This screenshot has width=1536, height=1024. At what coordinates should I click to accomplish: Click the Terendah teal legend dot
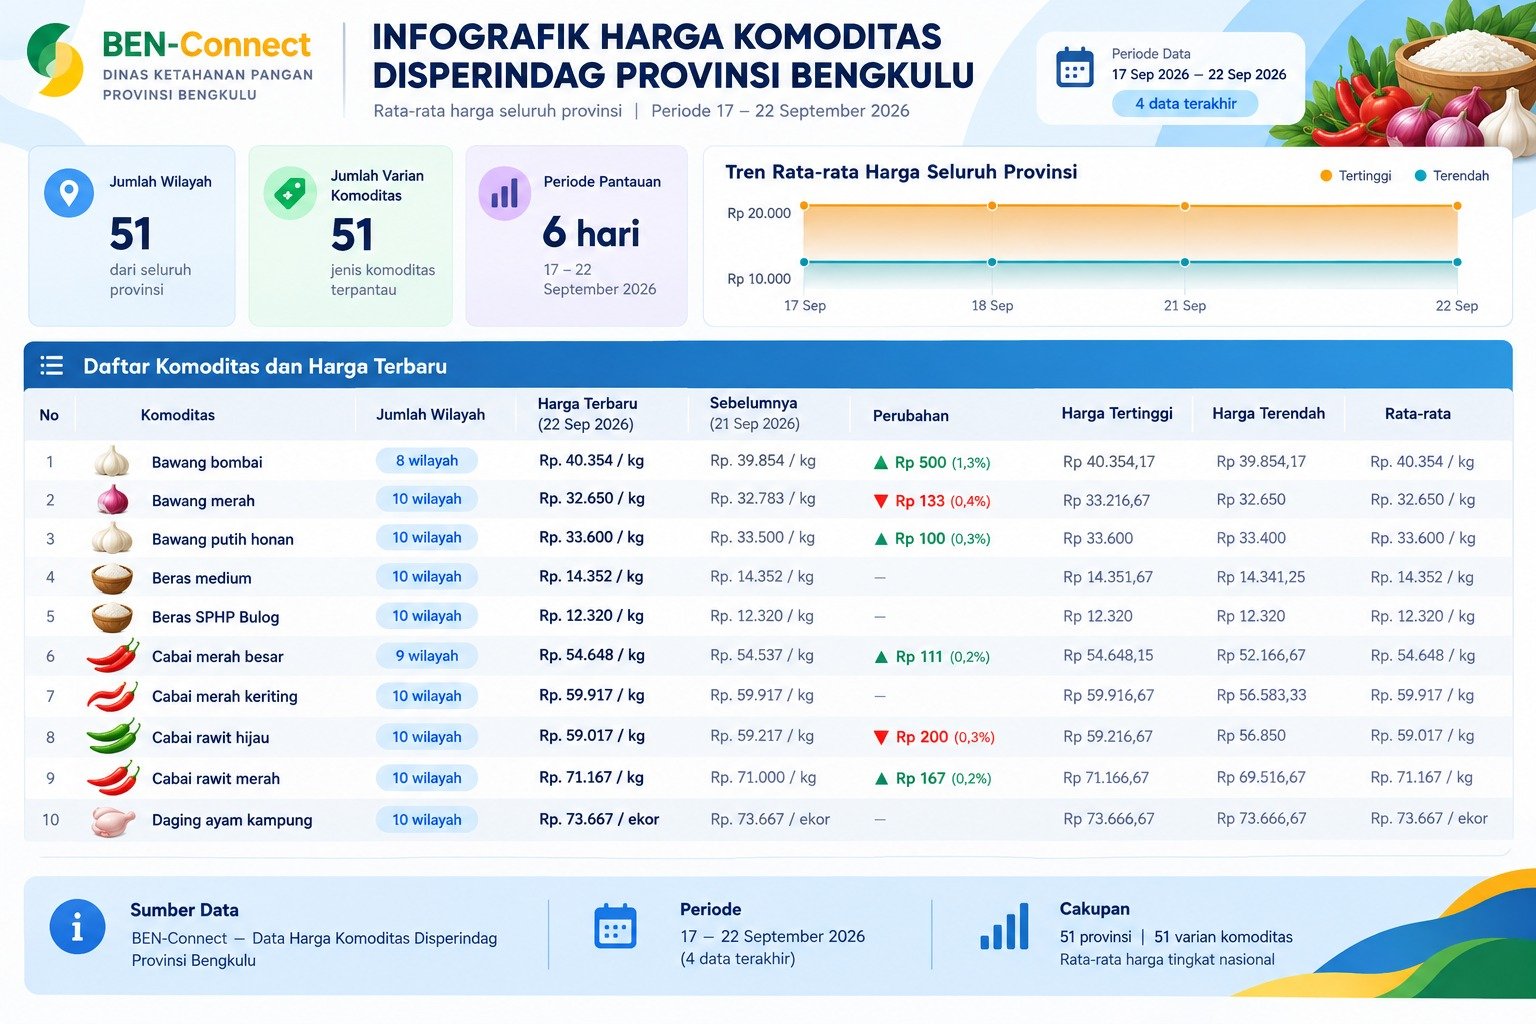[x=1420, y=176]
